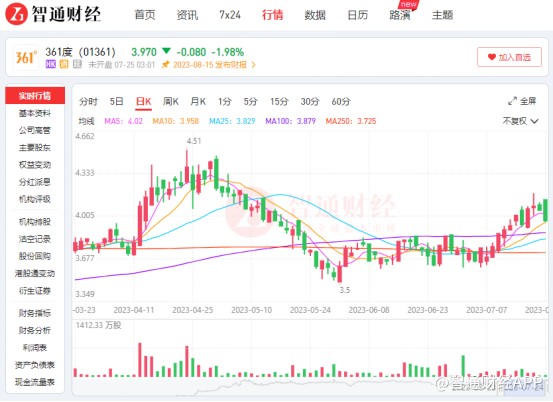Screen dimensions: 553x402
Task: Open 主要股东 in sidebar
Action: pyautogui.click(x=35, y=147)
